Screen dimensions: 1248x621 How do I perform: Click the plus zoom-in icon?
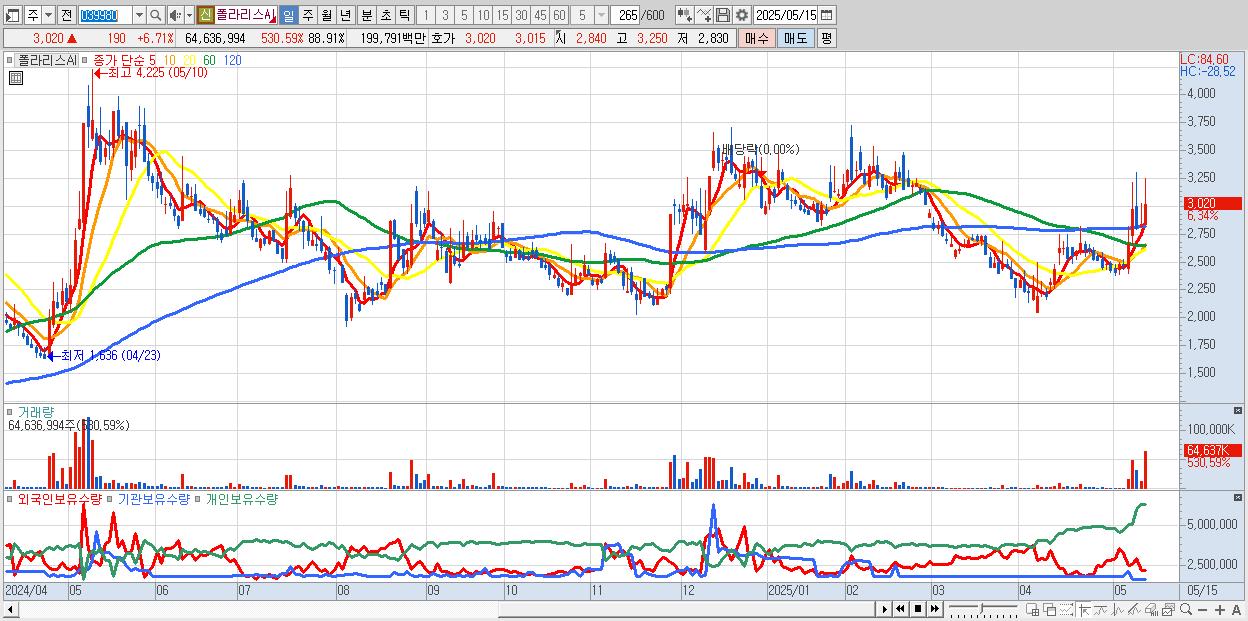click(x=1220, y=610)
